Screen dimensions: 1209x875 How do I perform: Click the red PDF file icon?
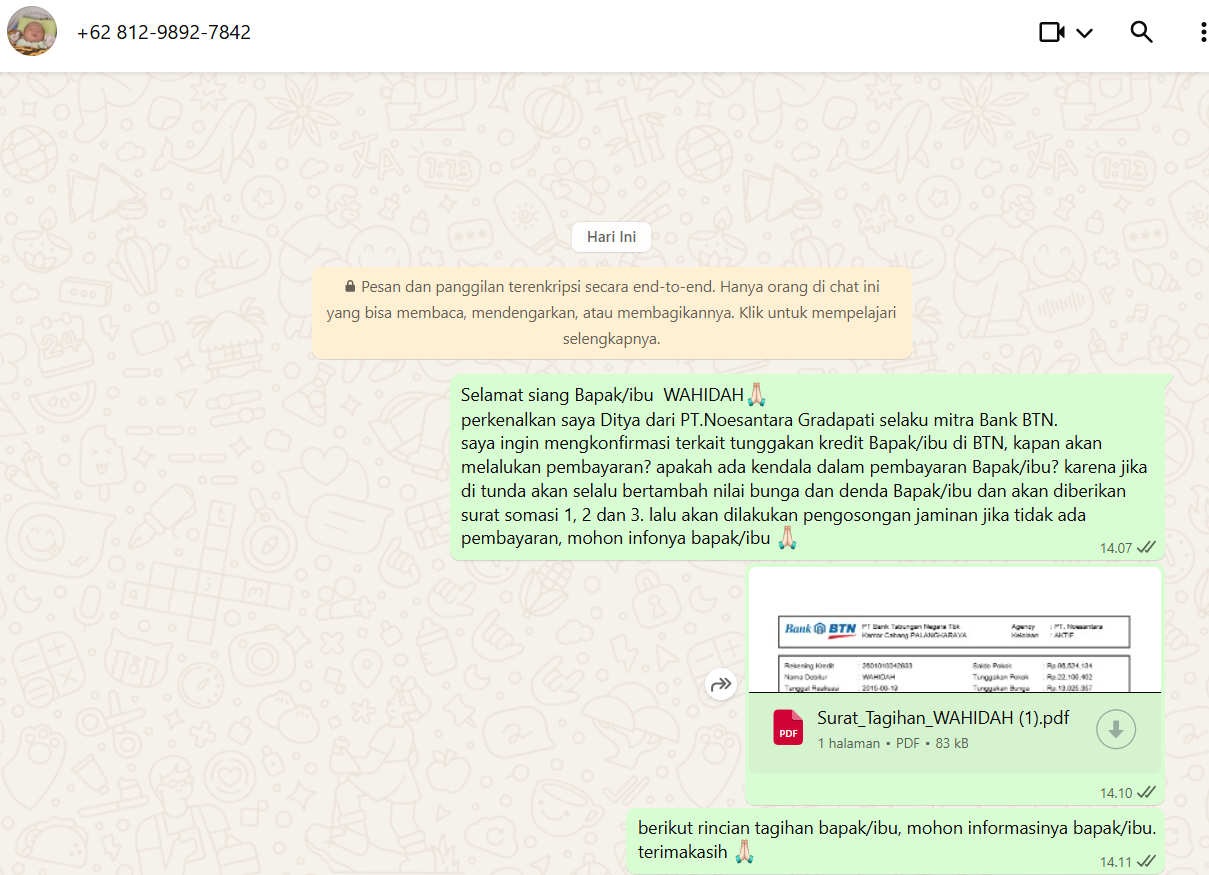click(x=788, y=727)
